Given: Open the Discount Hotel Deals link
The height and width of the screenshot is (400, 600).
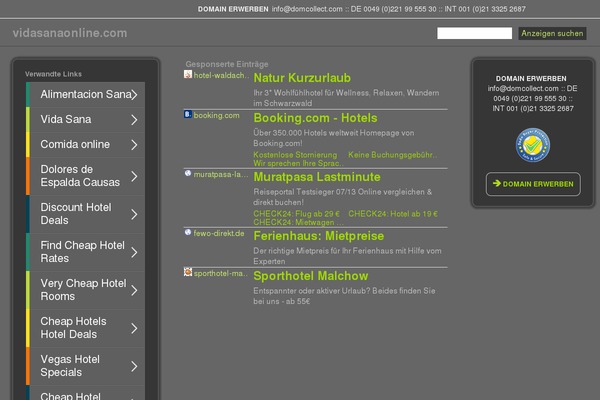Looking at the screenshot, I should pos(85,214).
